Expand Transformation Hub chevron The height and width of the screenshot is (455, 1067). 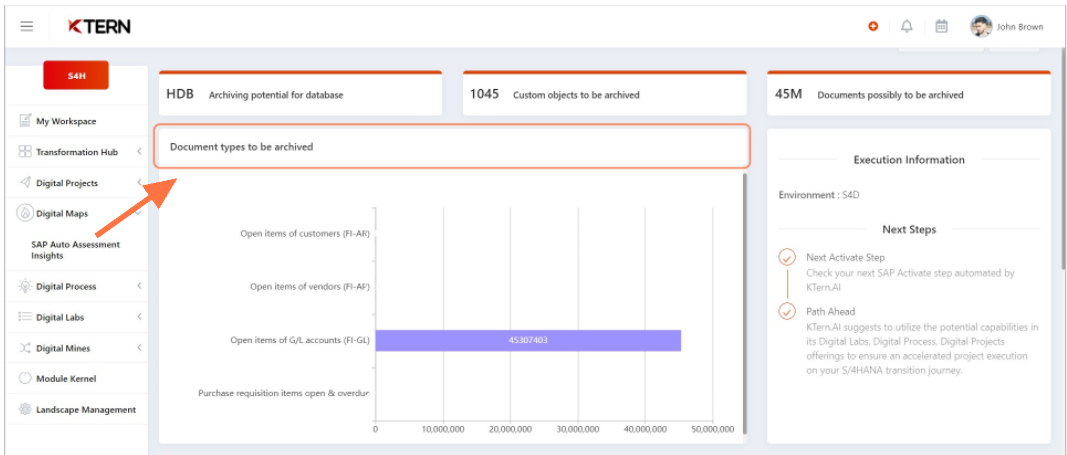[x=139, y=152]
